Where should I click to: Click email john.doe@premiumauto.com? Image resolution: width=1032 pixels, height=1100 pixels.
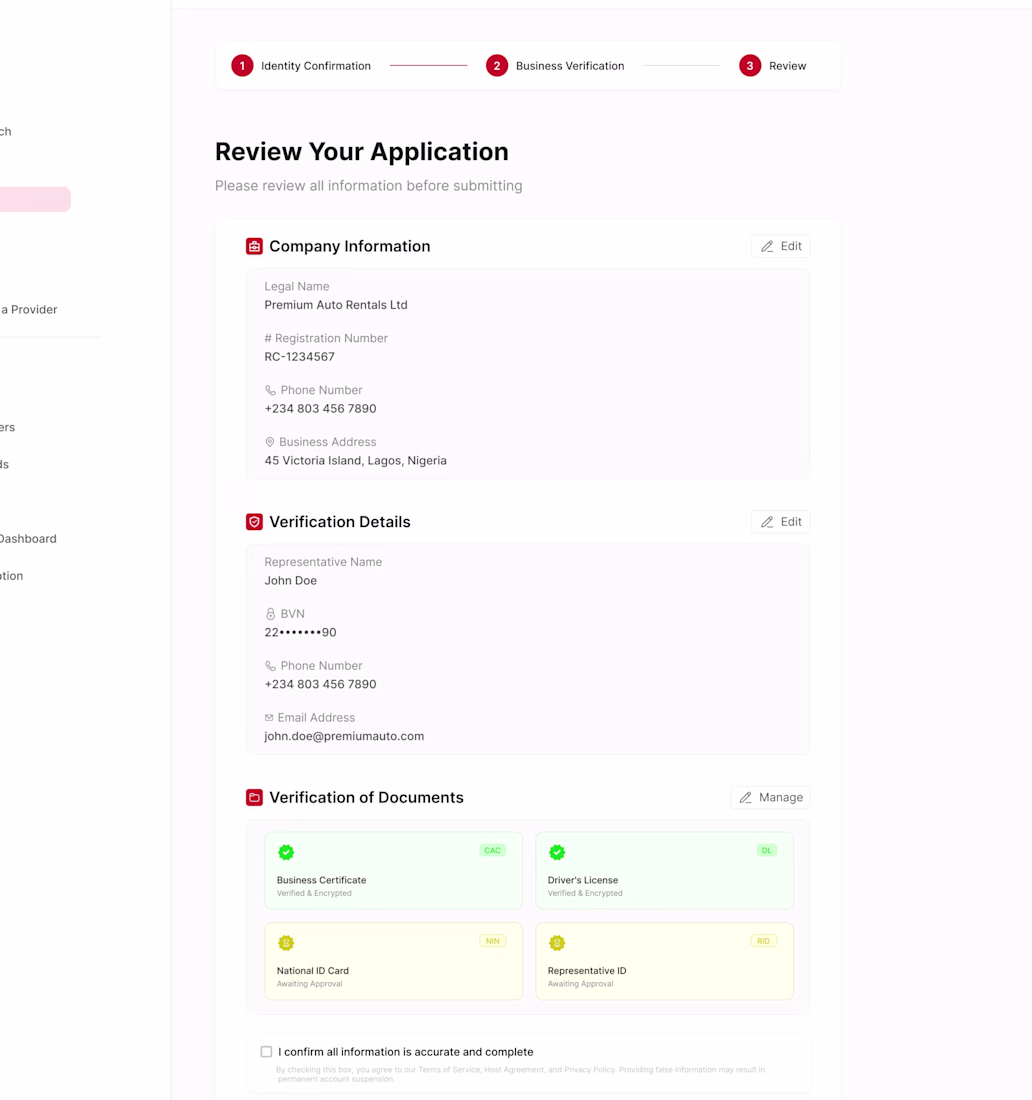(344, 737)
